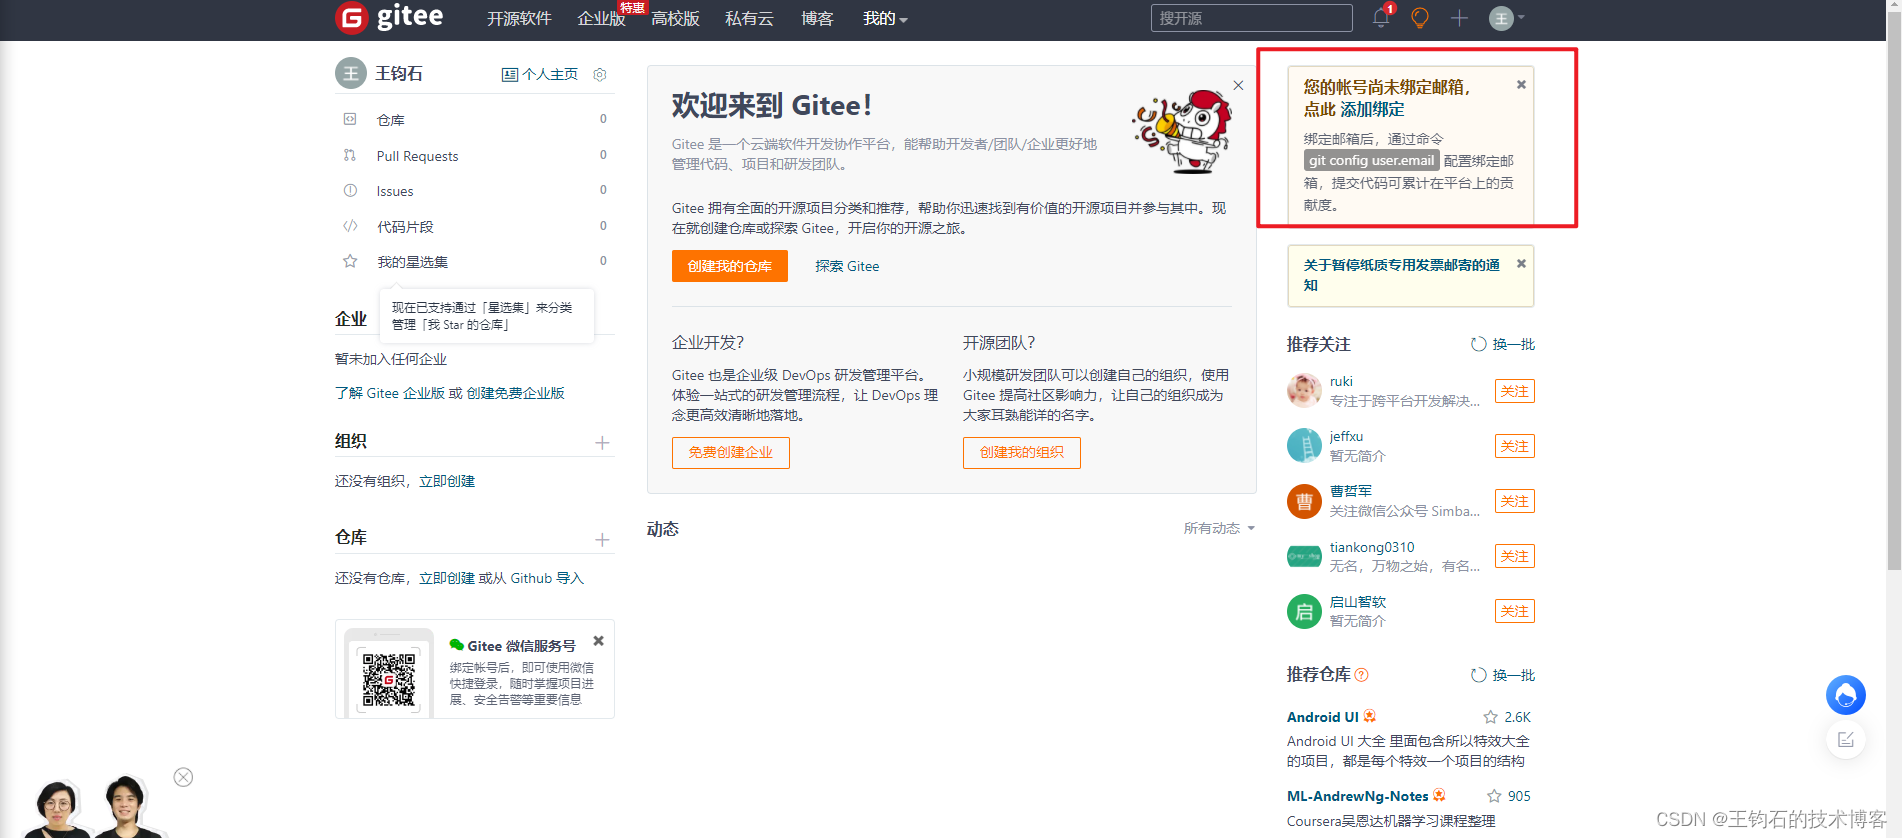Open 私有云 in the top navigation
The height and width of the screenshot is (838, 1902).
(749, 19)
